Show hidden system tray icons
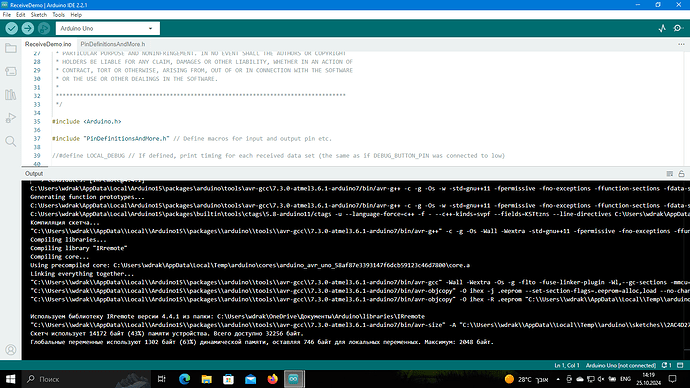The height and width of the screenshot is (388, 690). point(558,379)
